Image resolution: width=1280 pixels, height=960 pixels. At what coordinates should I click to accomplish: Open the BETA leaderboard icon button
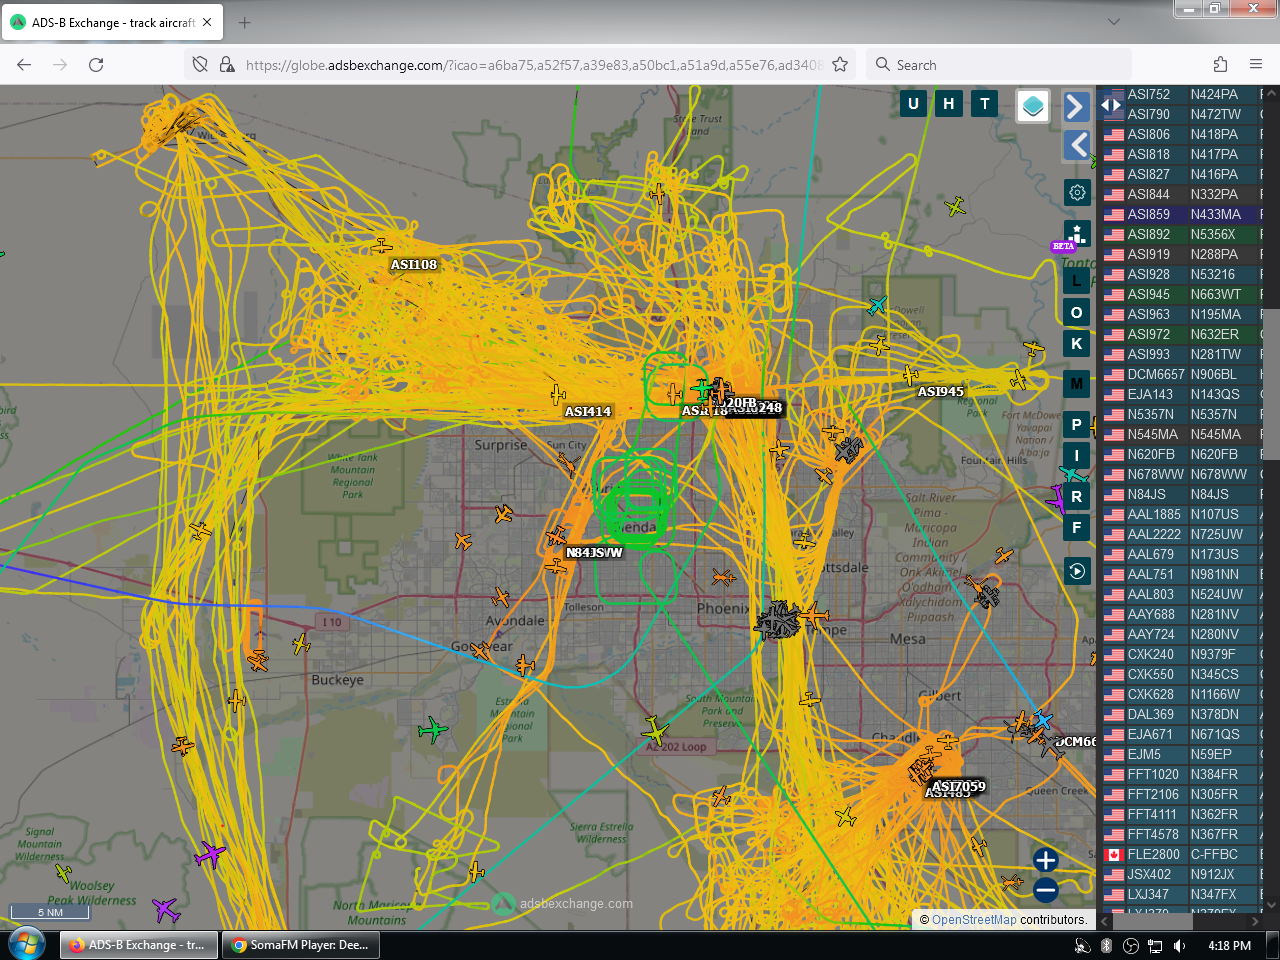click(1077, 236)
